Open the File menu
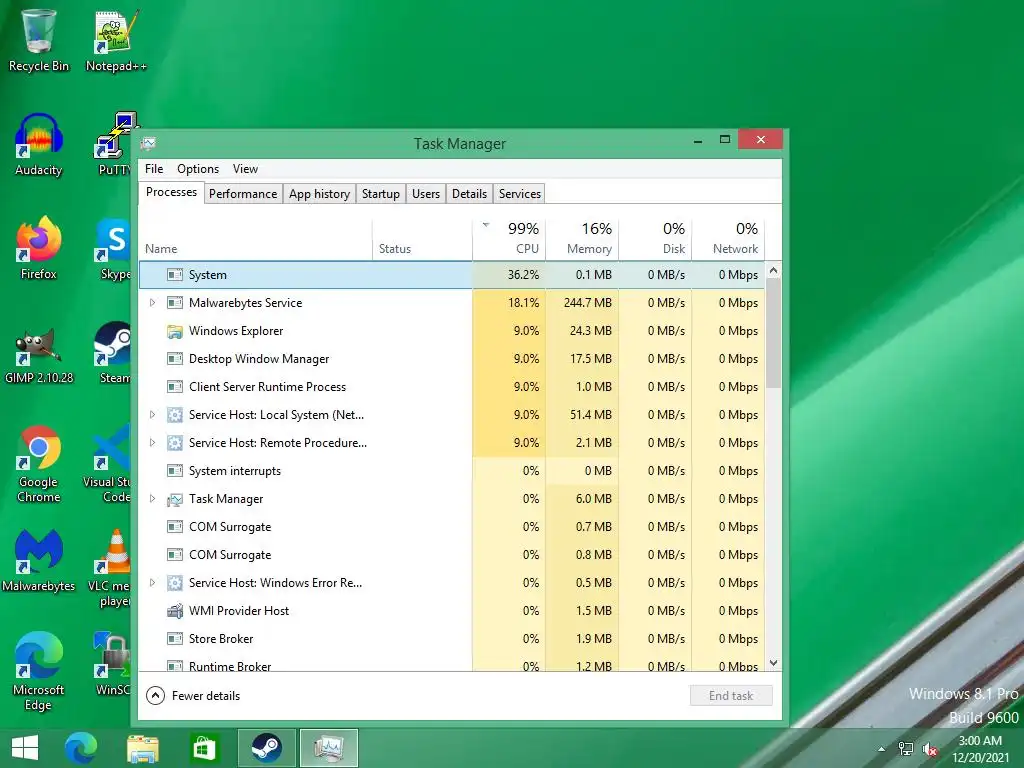The width and height of the screenshot is (1024, 768). [154, 168]
